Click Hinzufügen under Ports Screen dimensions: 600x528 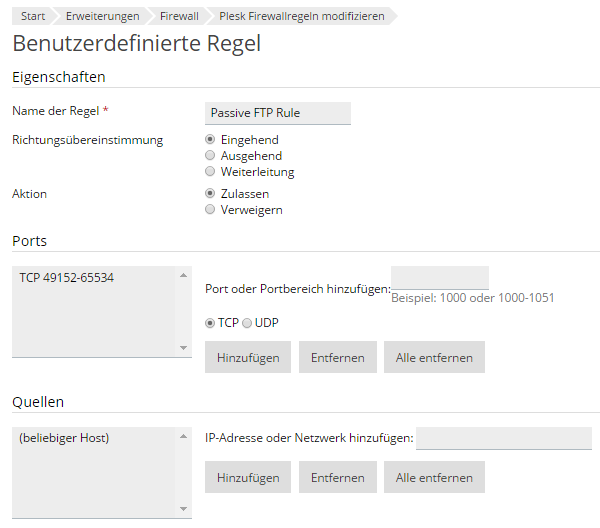click(x=248, y=357)
